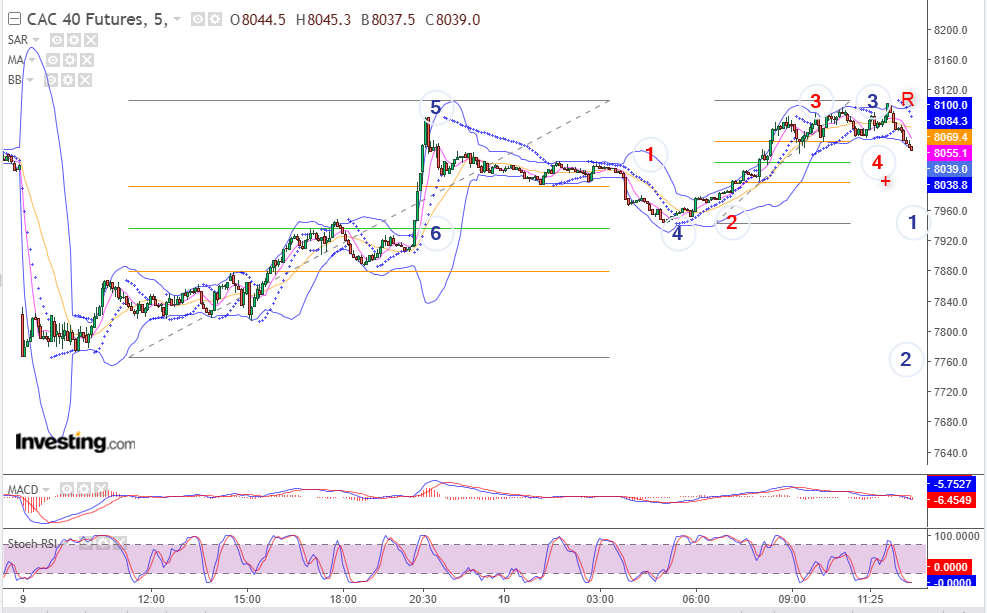Select the red wave marker 3
This screenshot has height=613, width=987.
[x=816, y=101]
